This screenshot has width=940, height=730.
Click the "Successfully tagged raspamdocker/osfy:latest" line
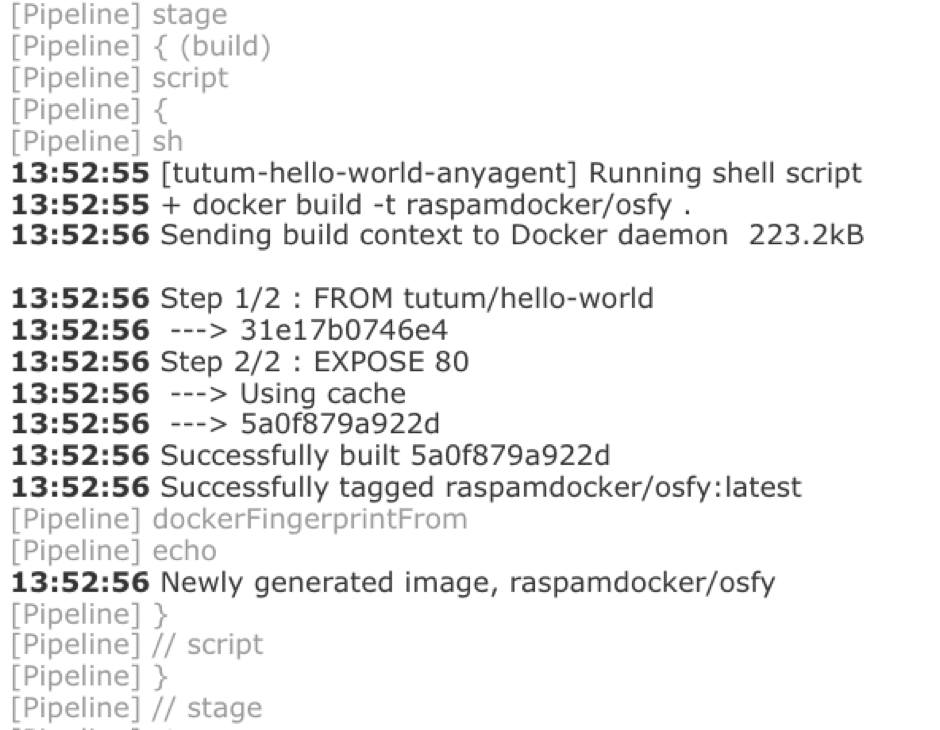pyautogui.click(x=480, y=488)
